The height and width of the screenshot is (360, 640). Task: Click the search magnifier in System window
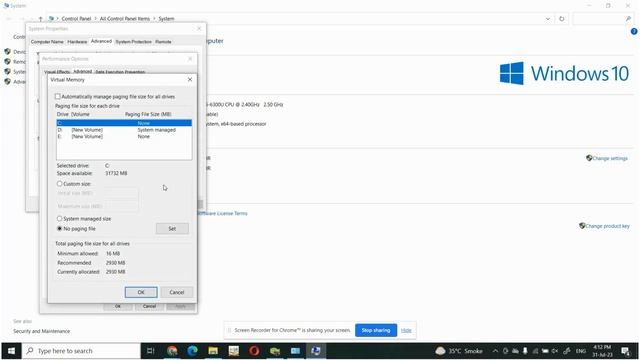628,19
